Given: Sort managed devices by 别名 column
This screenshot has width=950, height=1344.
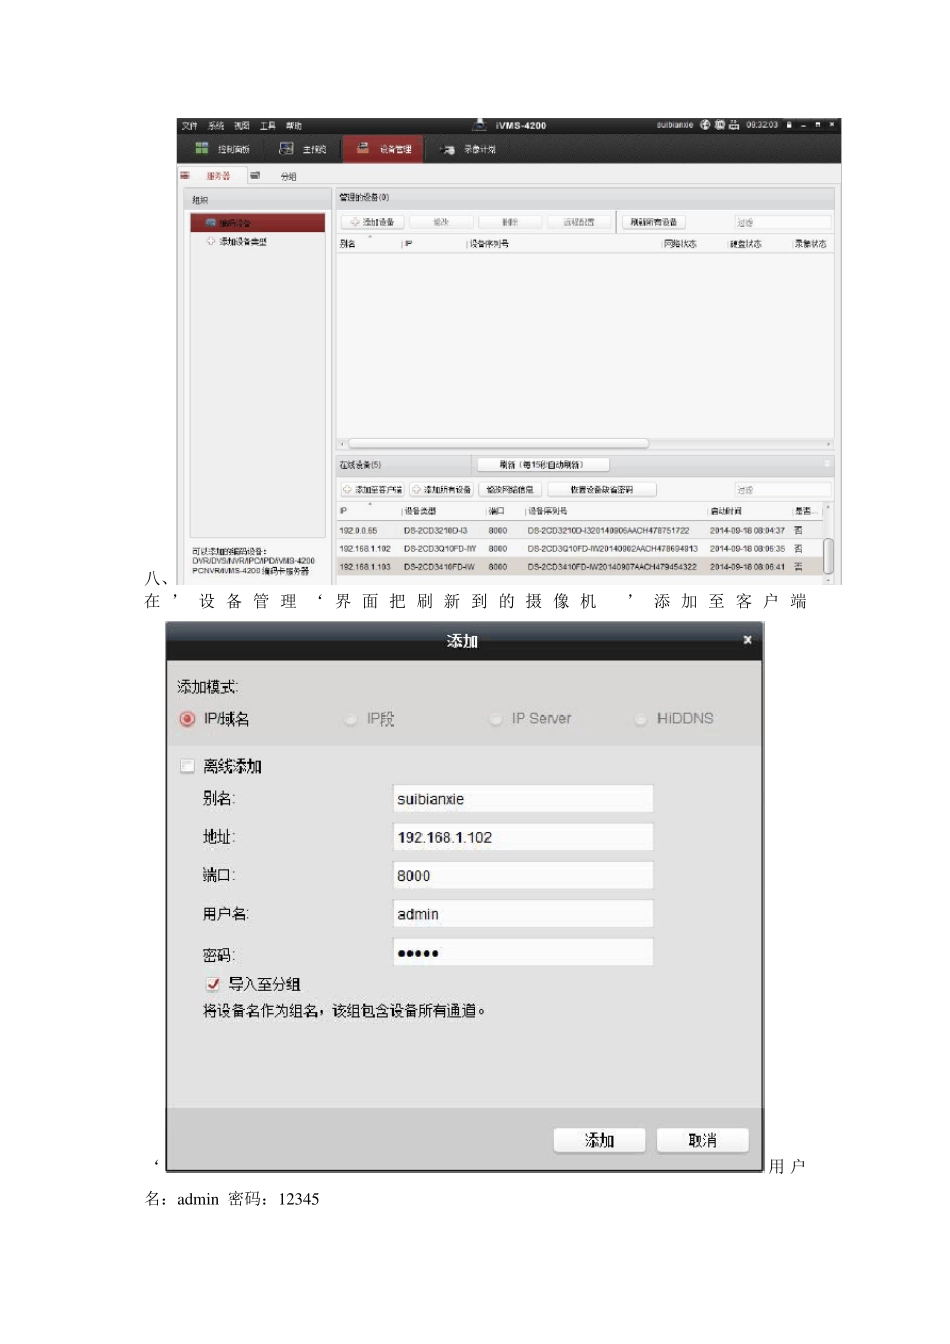Looking at the screenshot, I should [x=347, y=244].
